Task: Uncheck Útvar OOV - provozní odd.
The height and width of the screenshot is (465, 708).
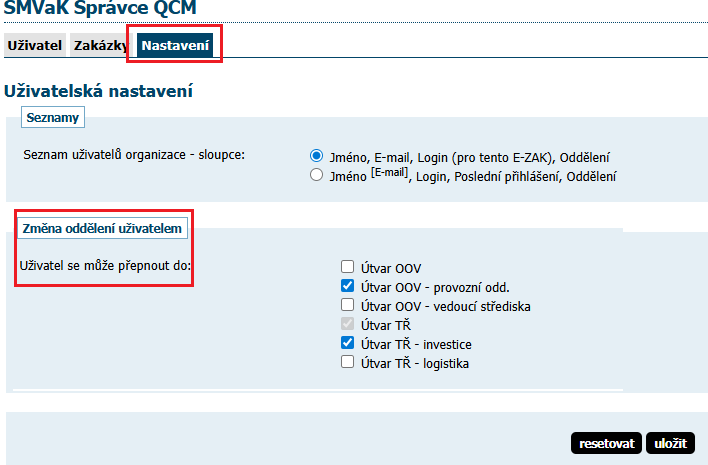Action: tap(348, 287)
